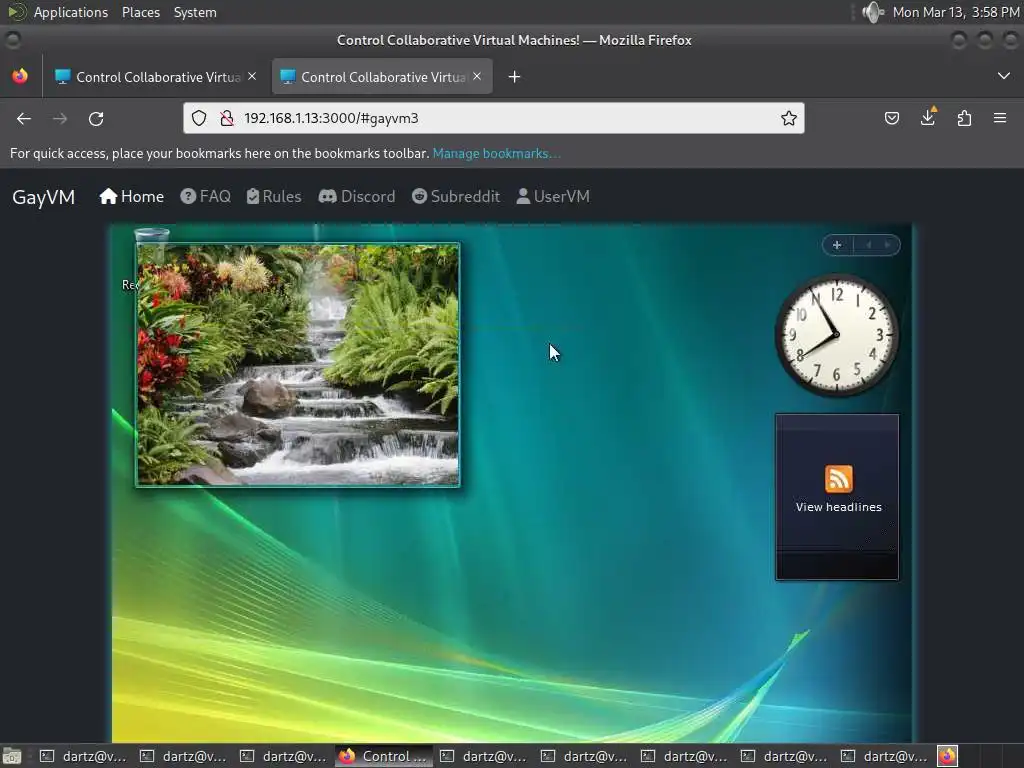
Task: Open the Extensions panel
Action: 964,118
